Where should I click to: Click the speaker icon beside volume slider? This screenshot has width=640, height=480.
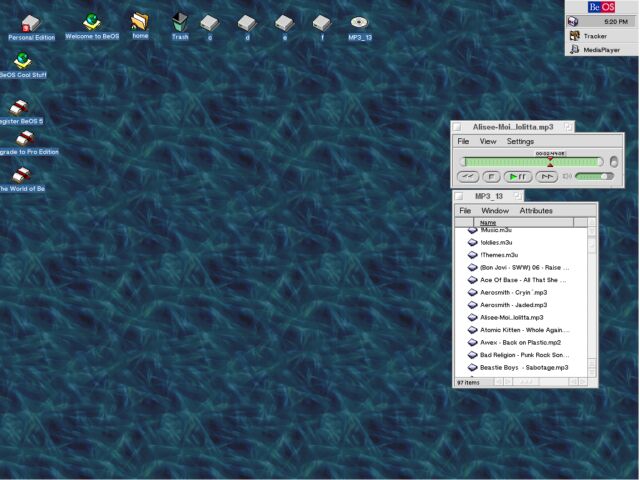(567, 176)
